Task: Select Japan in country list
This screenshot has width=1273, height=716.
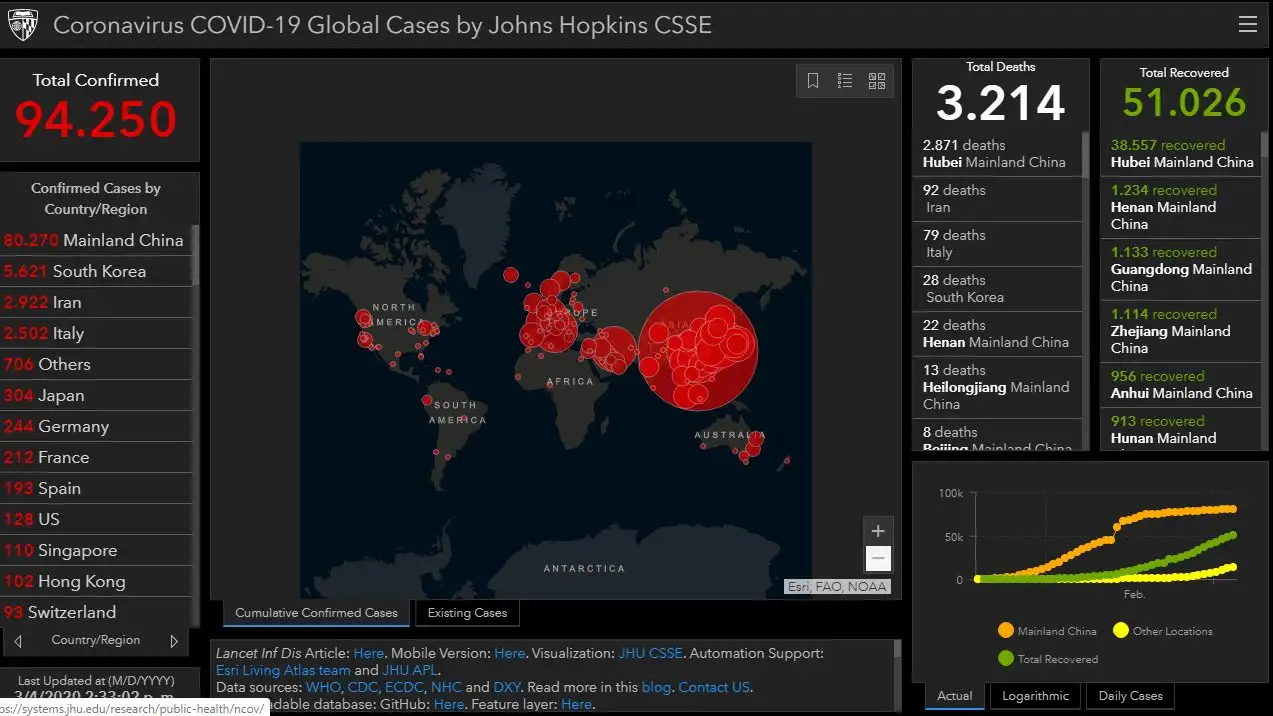Action: click(x=95, y=395)
